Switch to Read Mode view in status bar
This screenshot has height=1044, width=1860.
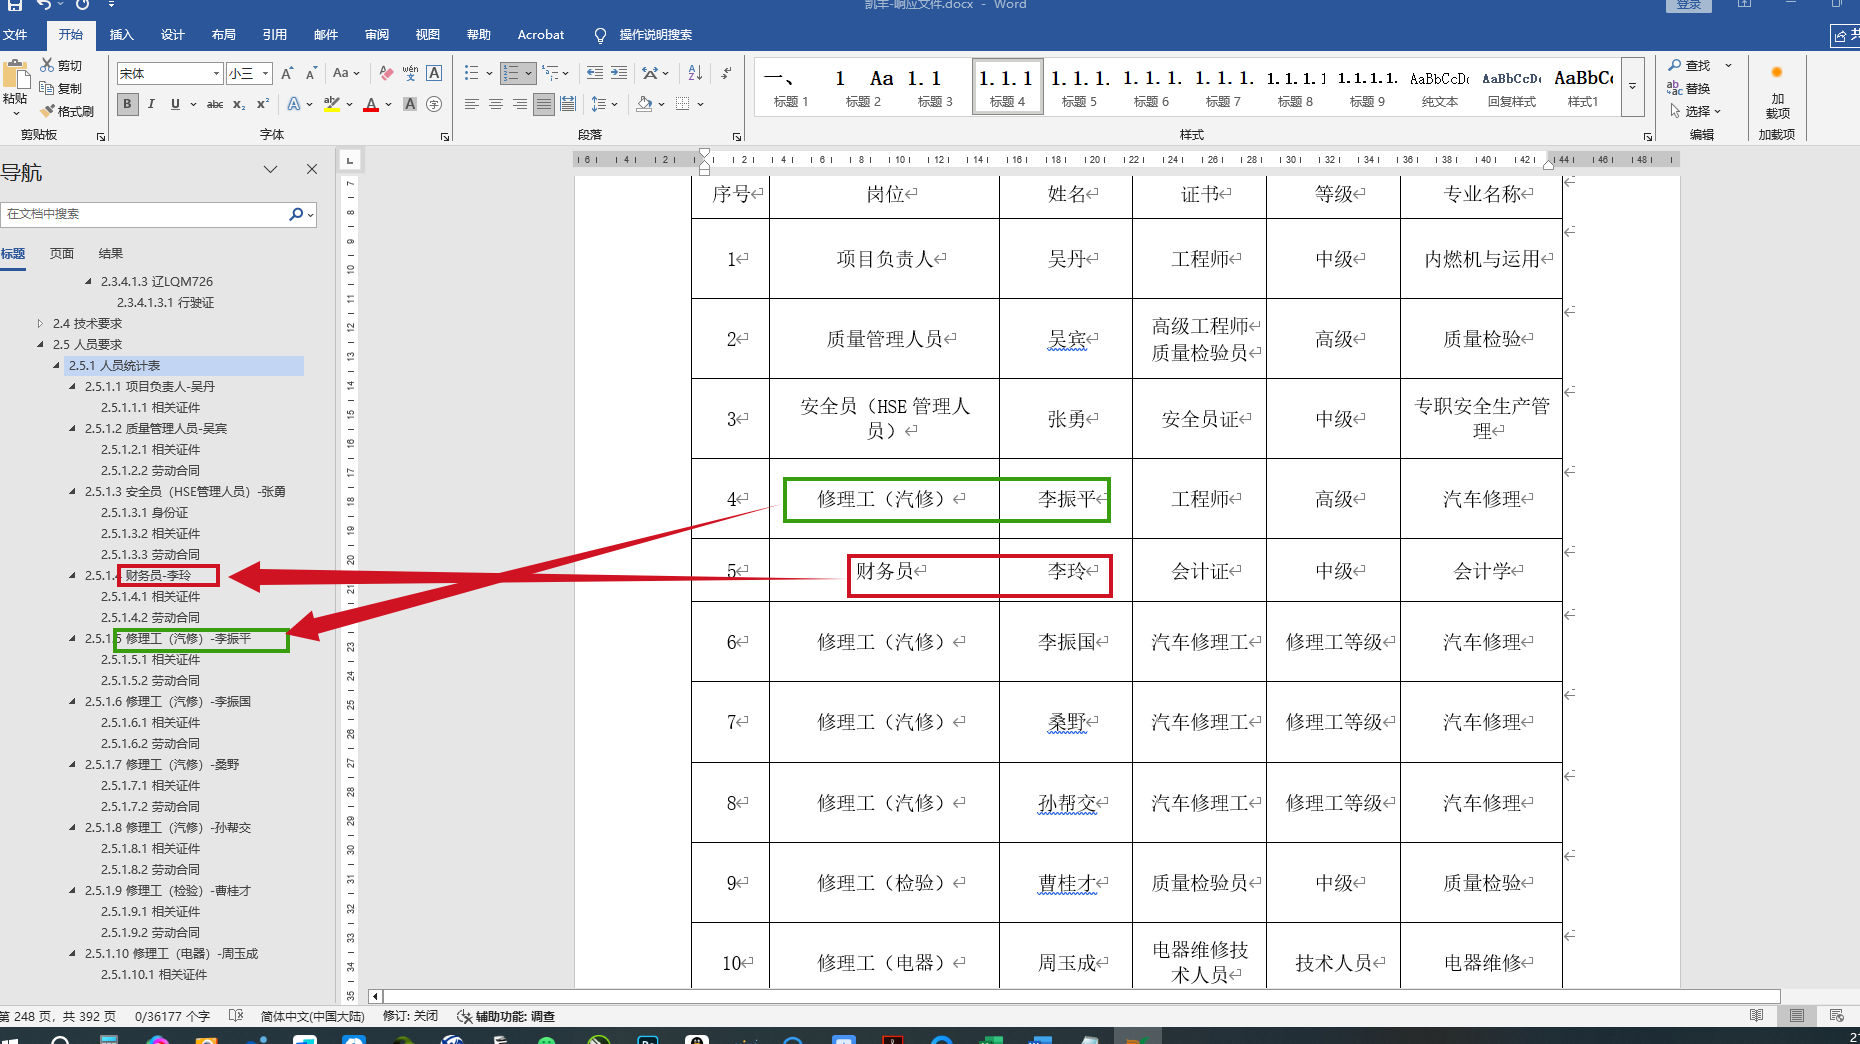coord(1757,1016)
